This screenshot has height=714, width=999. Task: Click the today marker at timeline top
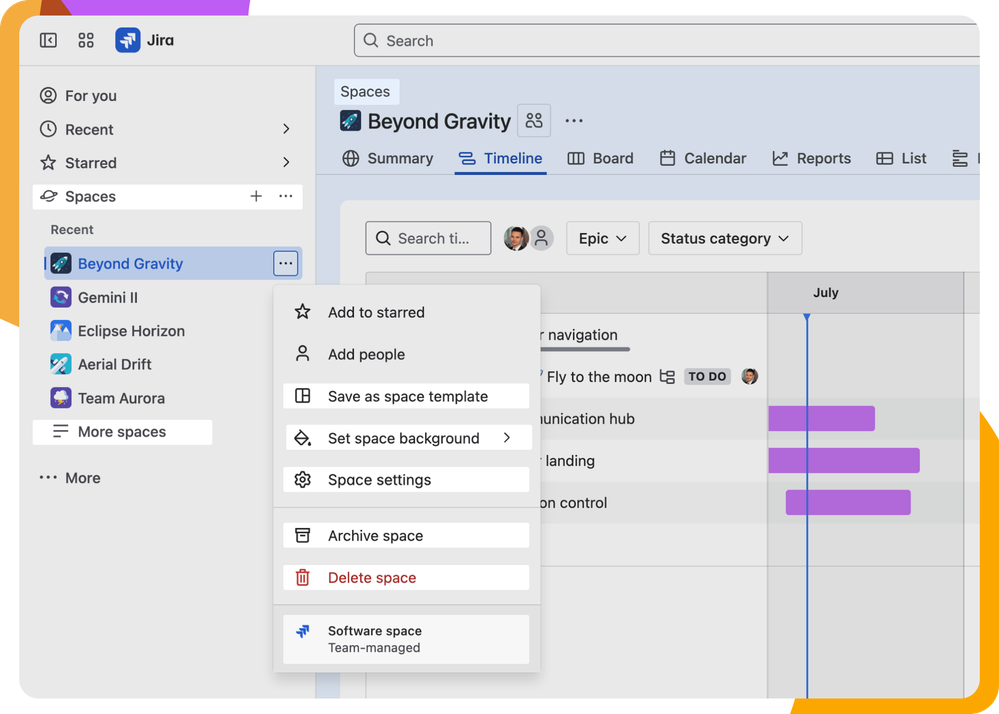coord(807,317)
